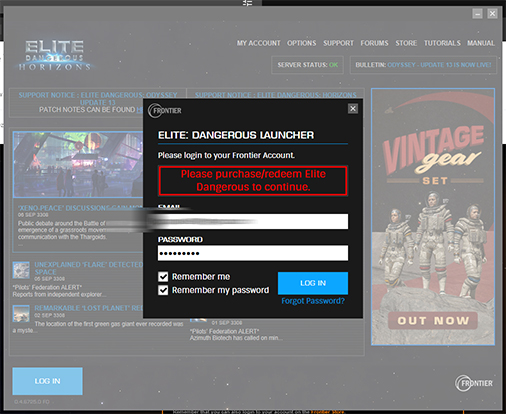Open the Vintage Gear Set banner
Screen dimensions: 506x414
(x=433, y=217)
